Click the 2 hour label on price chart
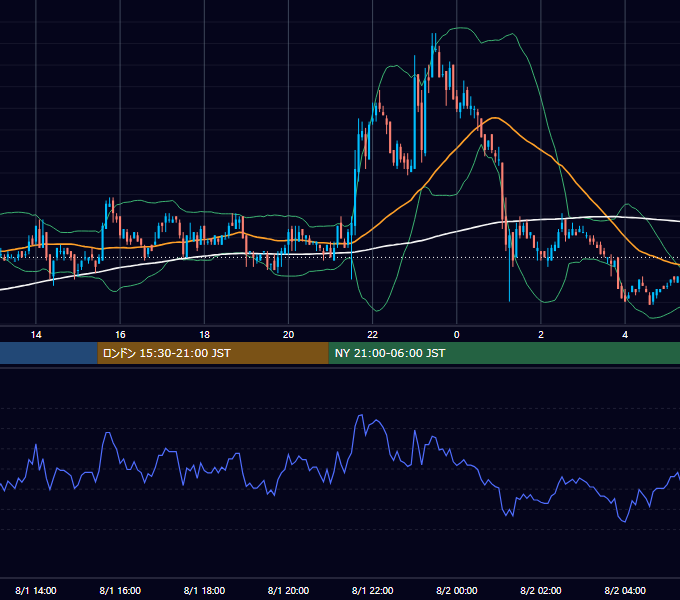 pyautogui.click(x=541, y=335)
